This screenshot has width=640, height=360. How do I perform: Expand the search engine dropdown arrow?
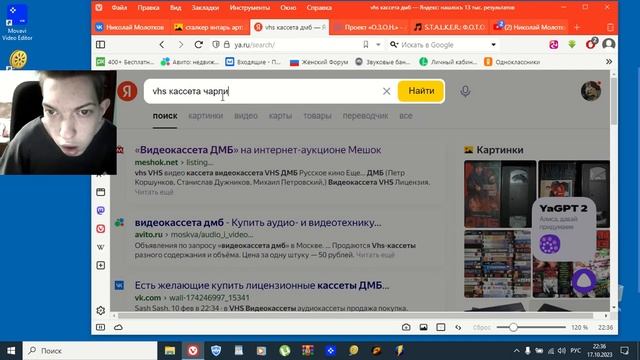493,44
